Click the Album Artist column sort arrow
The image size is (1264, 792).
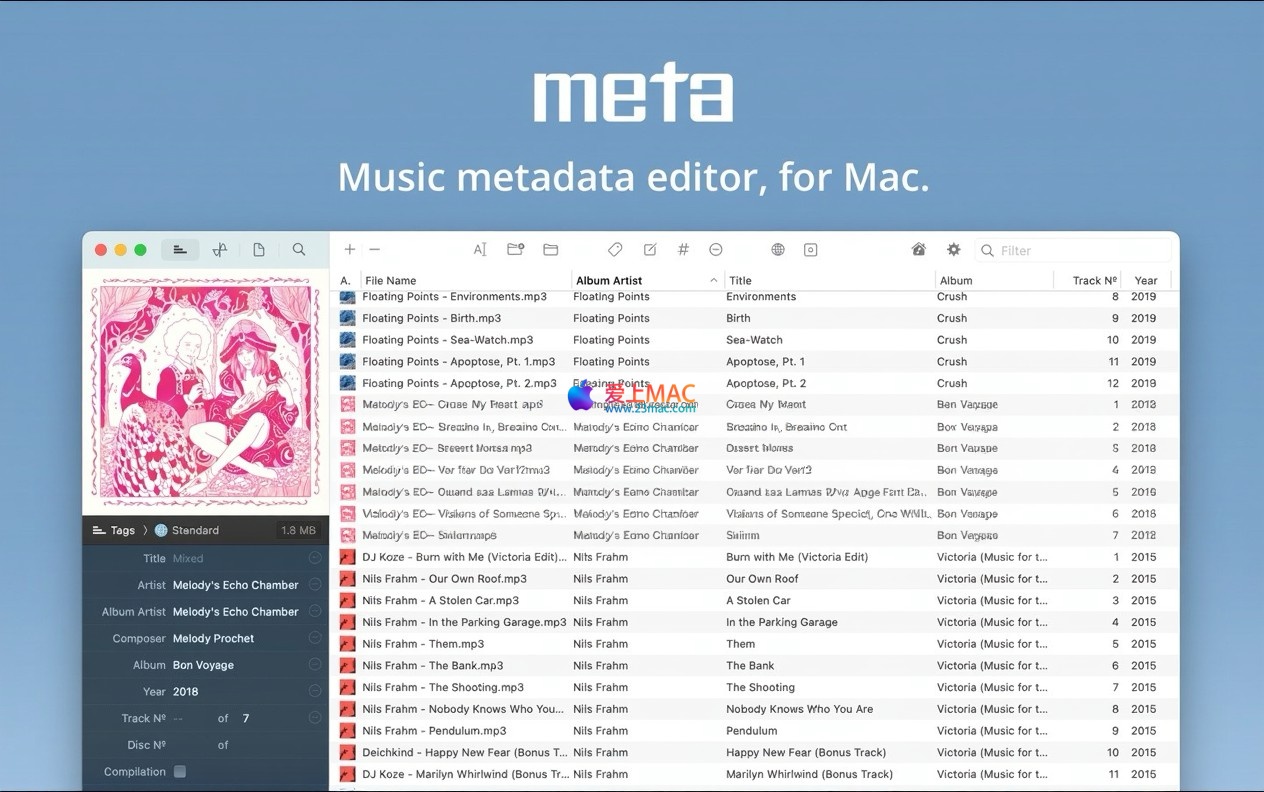[714, 281]
